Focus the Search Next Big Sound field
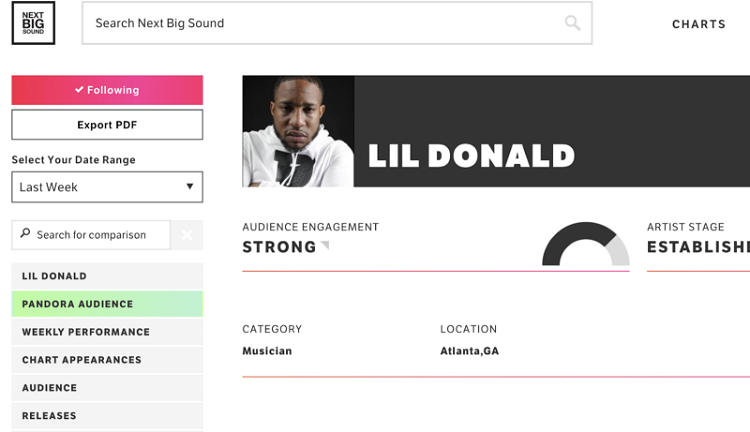Viewport: 750px width, 432px height. point(337,23)
